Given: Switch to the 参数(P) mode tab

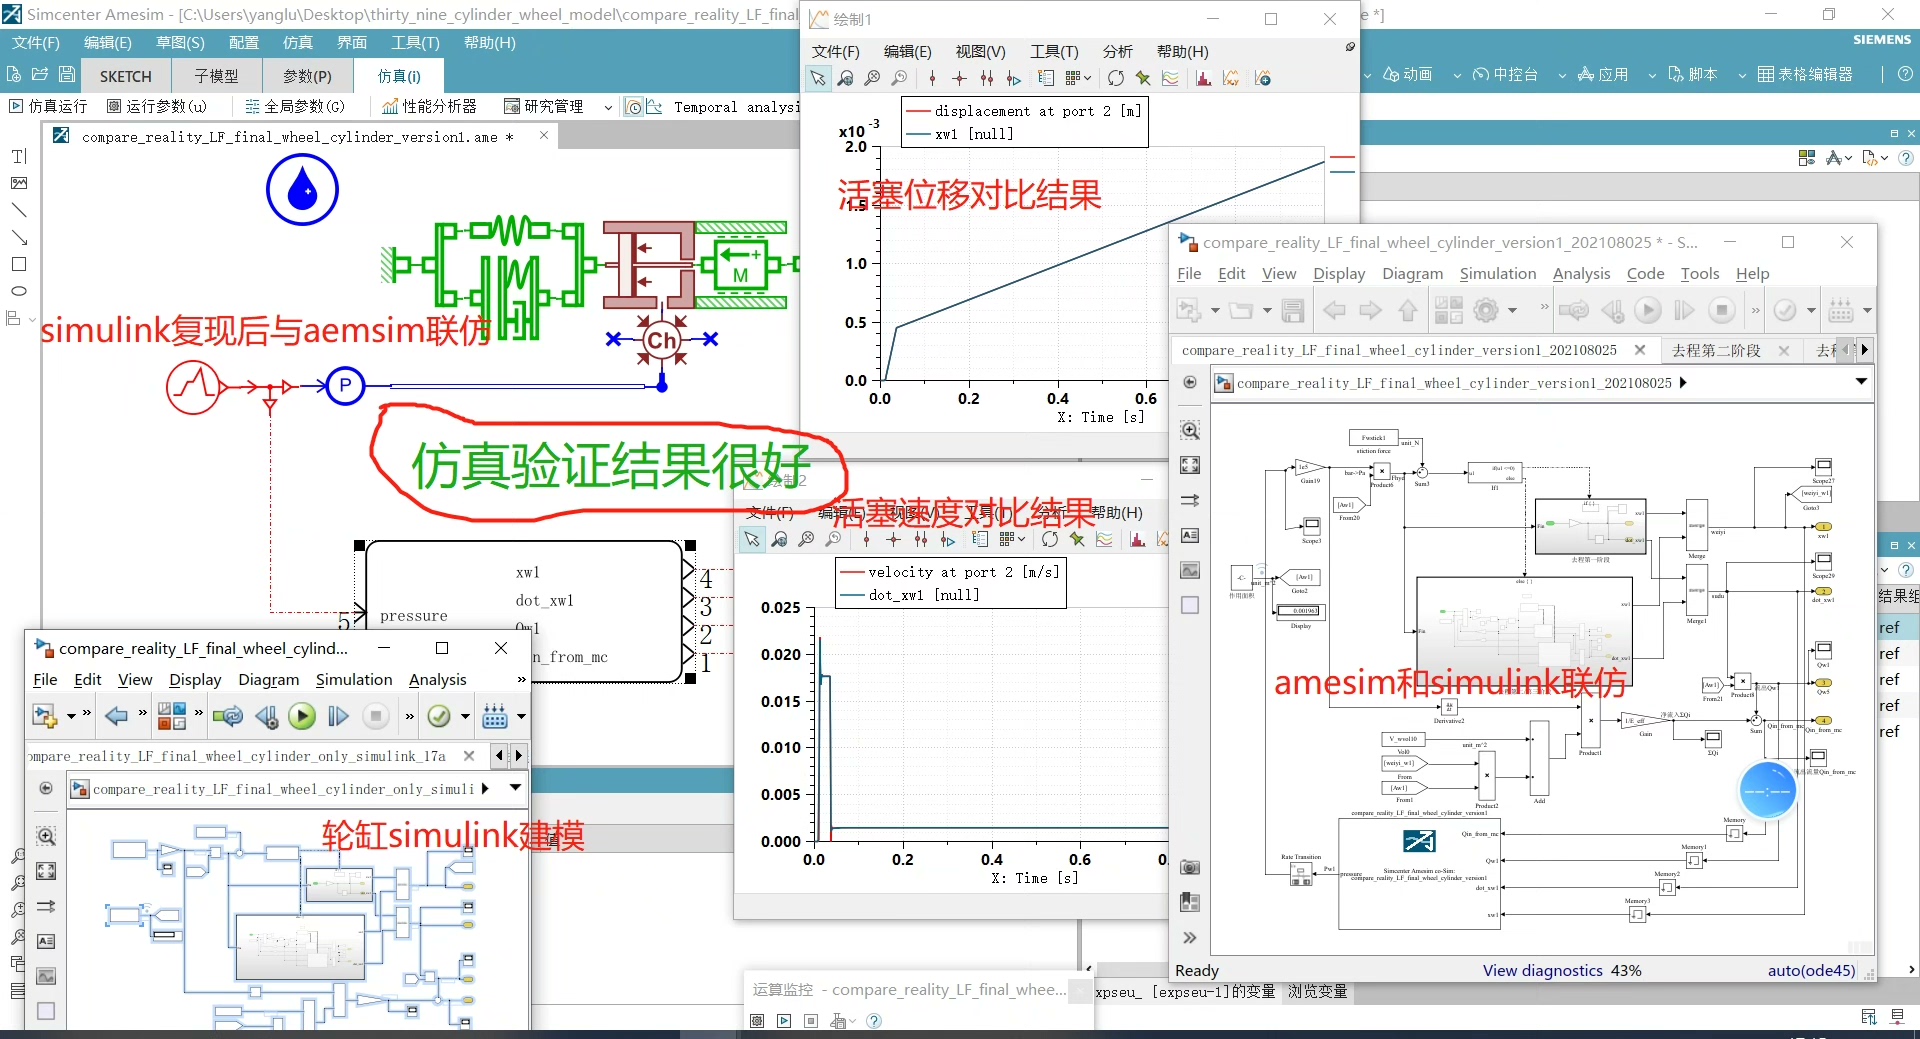Looking at the screenshot, I should [x=307, y=76].
